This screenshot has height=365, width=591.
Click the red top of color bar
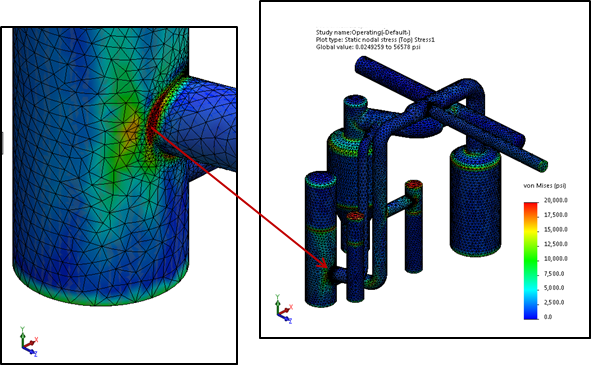[x=531, y=206]
